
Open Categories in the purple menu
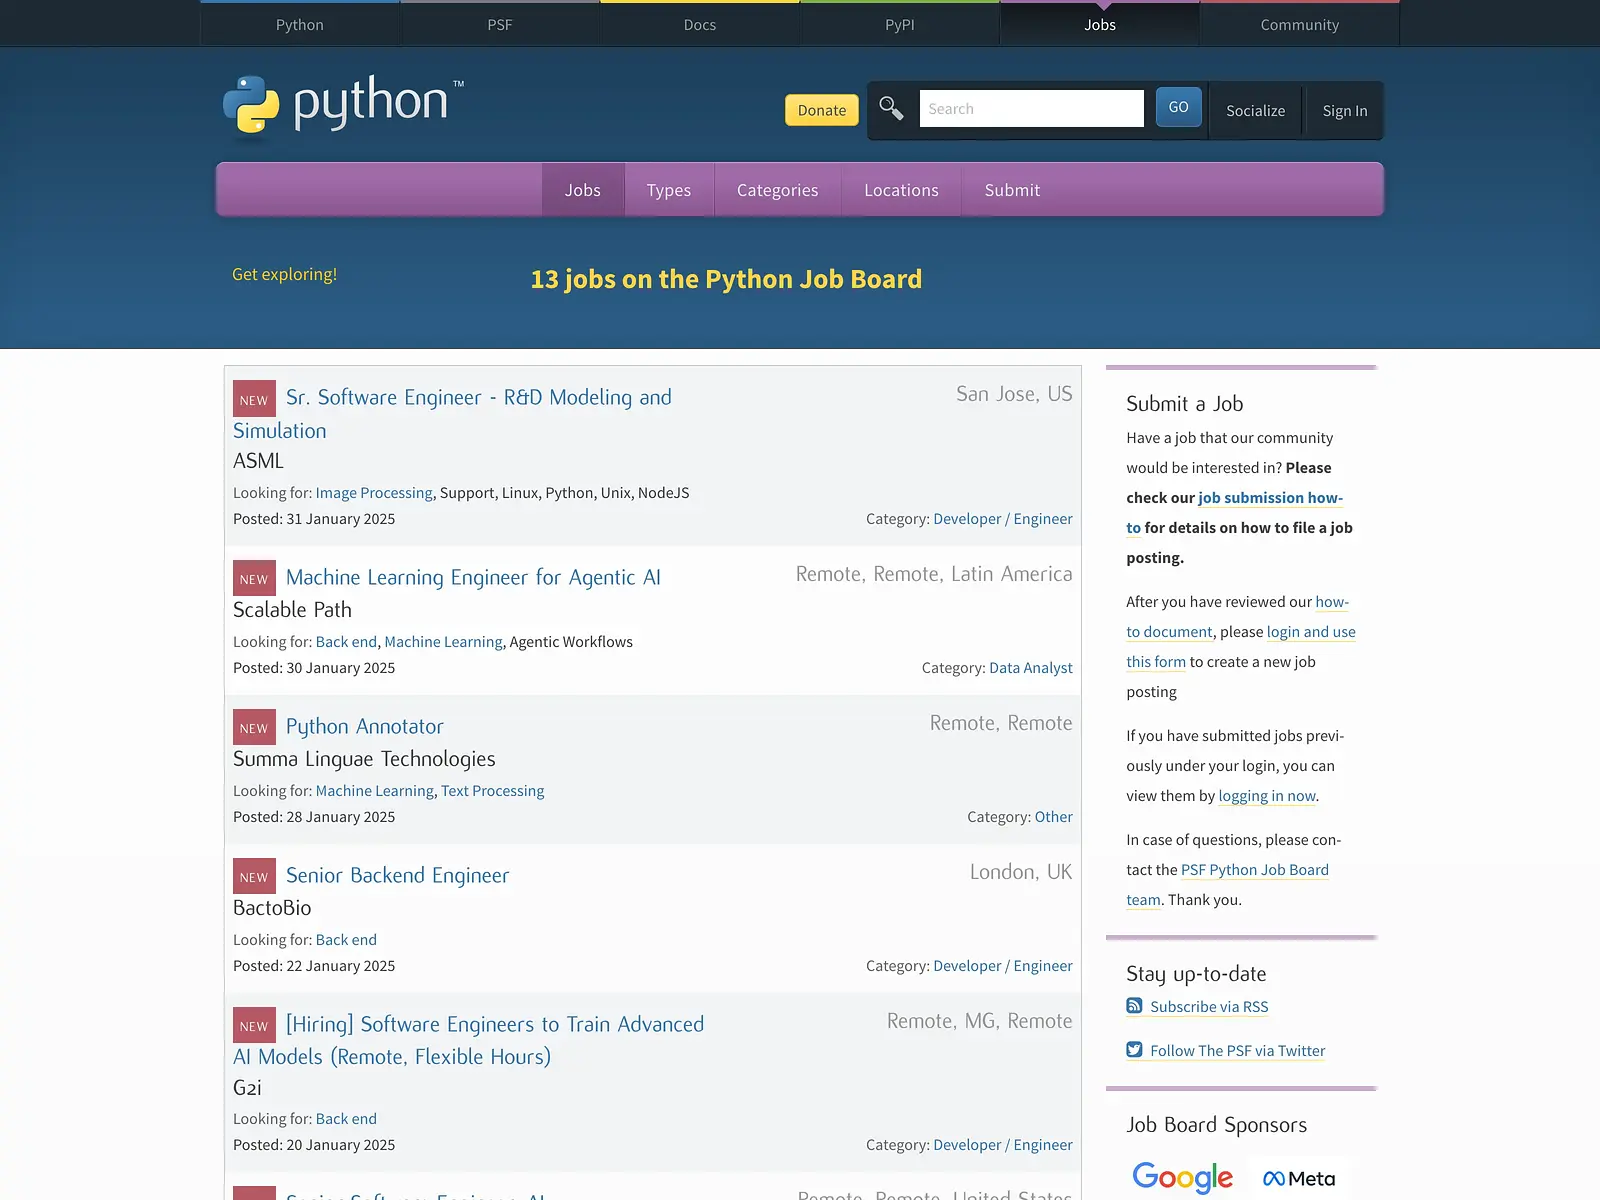tap(778, 190)
